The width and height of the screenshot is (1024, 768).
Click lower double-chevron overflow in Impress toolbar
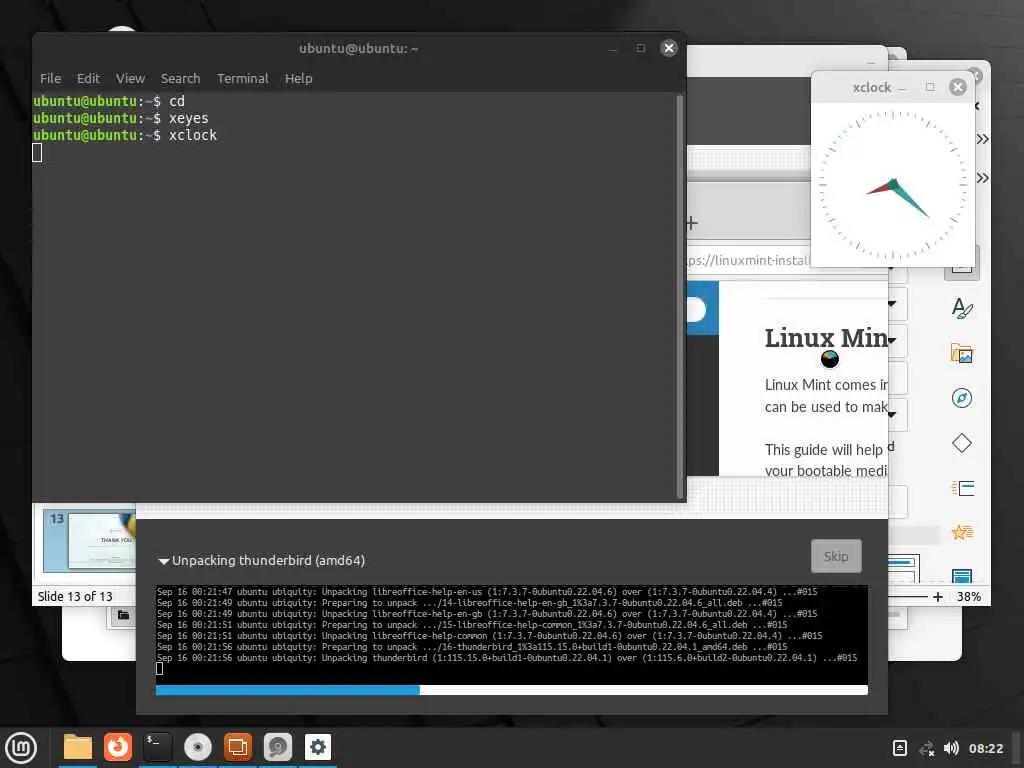tap(982, 178)
